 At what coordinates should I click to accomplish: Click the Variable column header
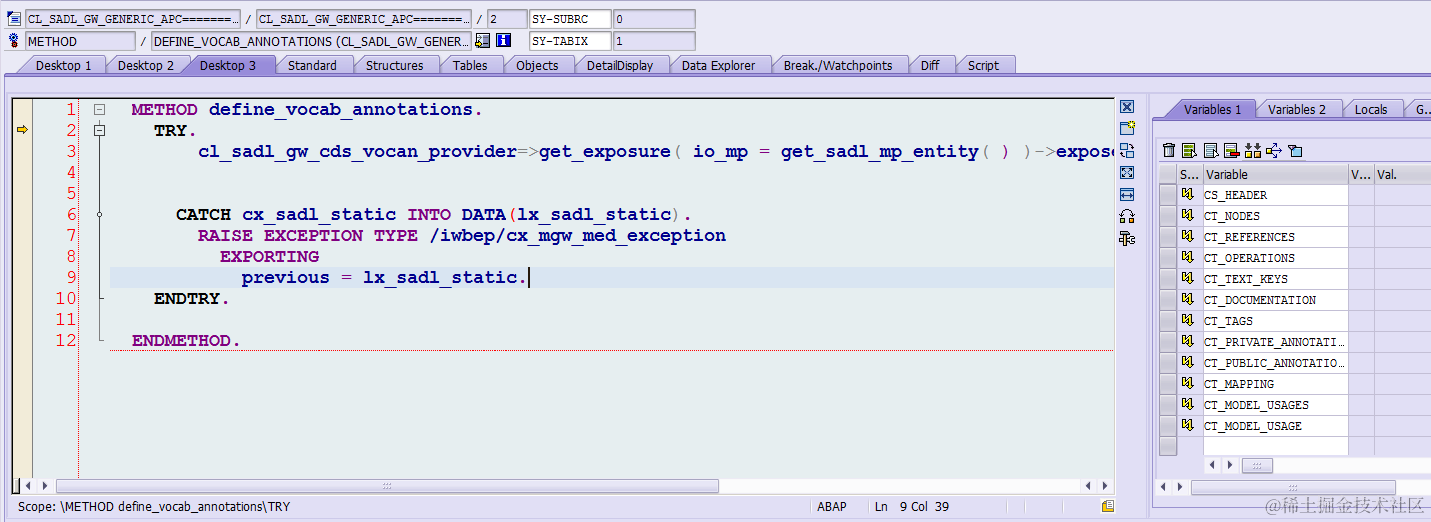[1275, 174]
